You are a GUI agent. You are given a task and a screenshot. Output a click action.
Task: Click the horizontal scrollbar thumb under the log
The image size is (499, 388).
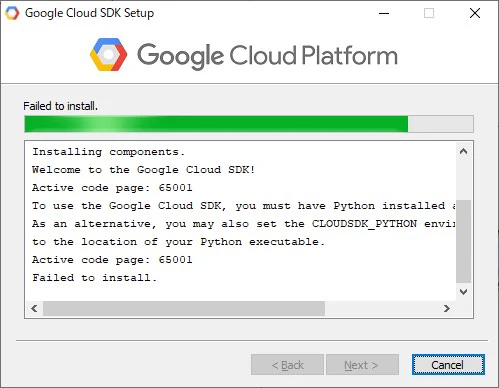(x=184, y=309)
